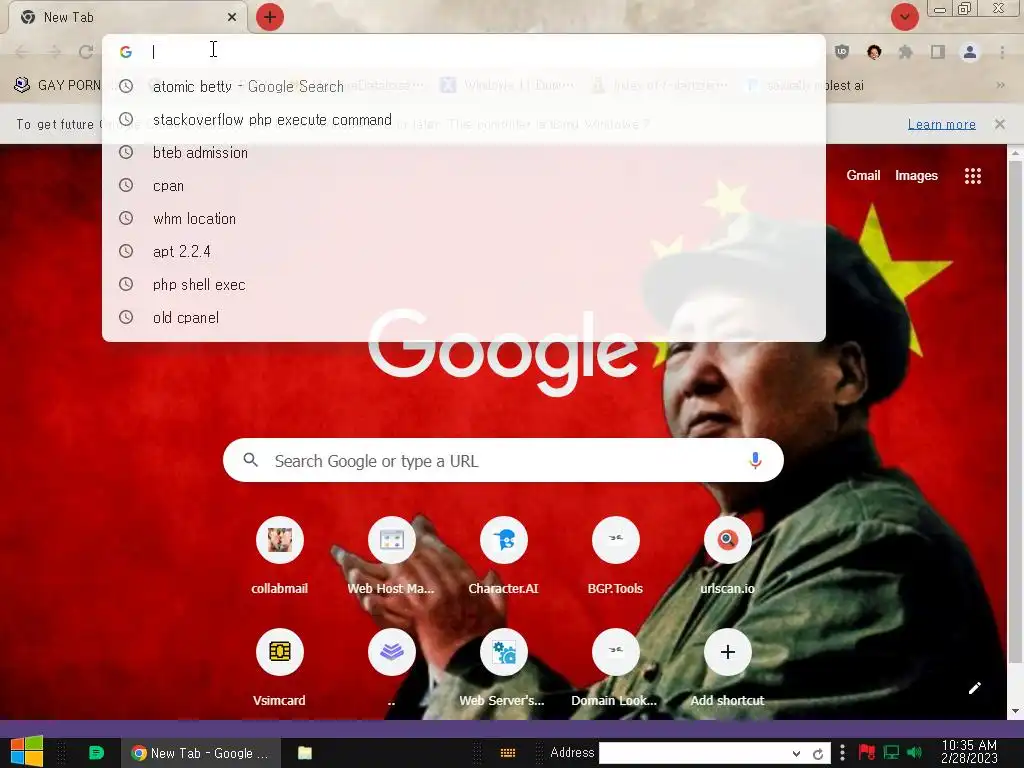
Task: Choose the 'cpan' suggestion
Action: coord(464,185)
